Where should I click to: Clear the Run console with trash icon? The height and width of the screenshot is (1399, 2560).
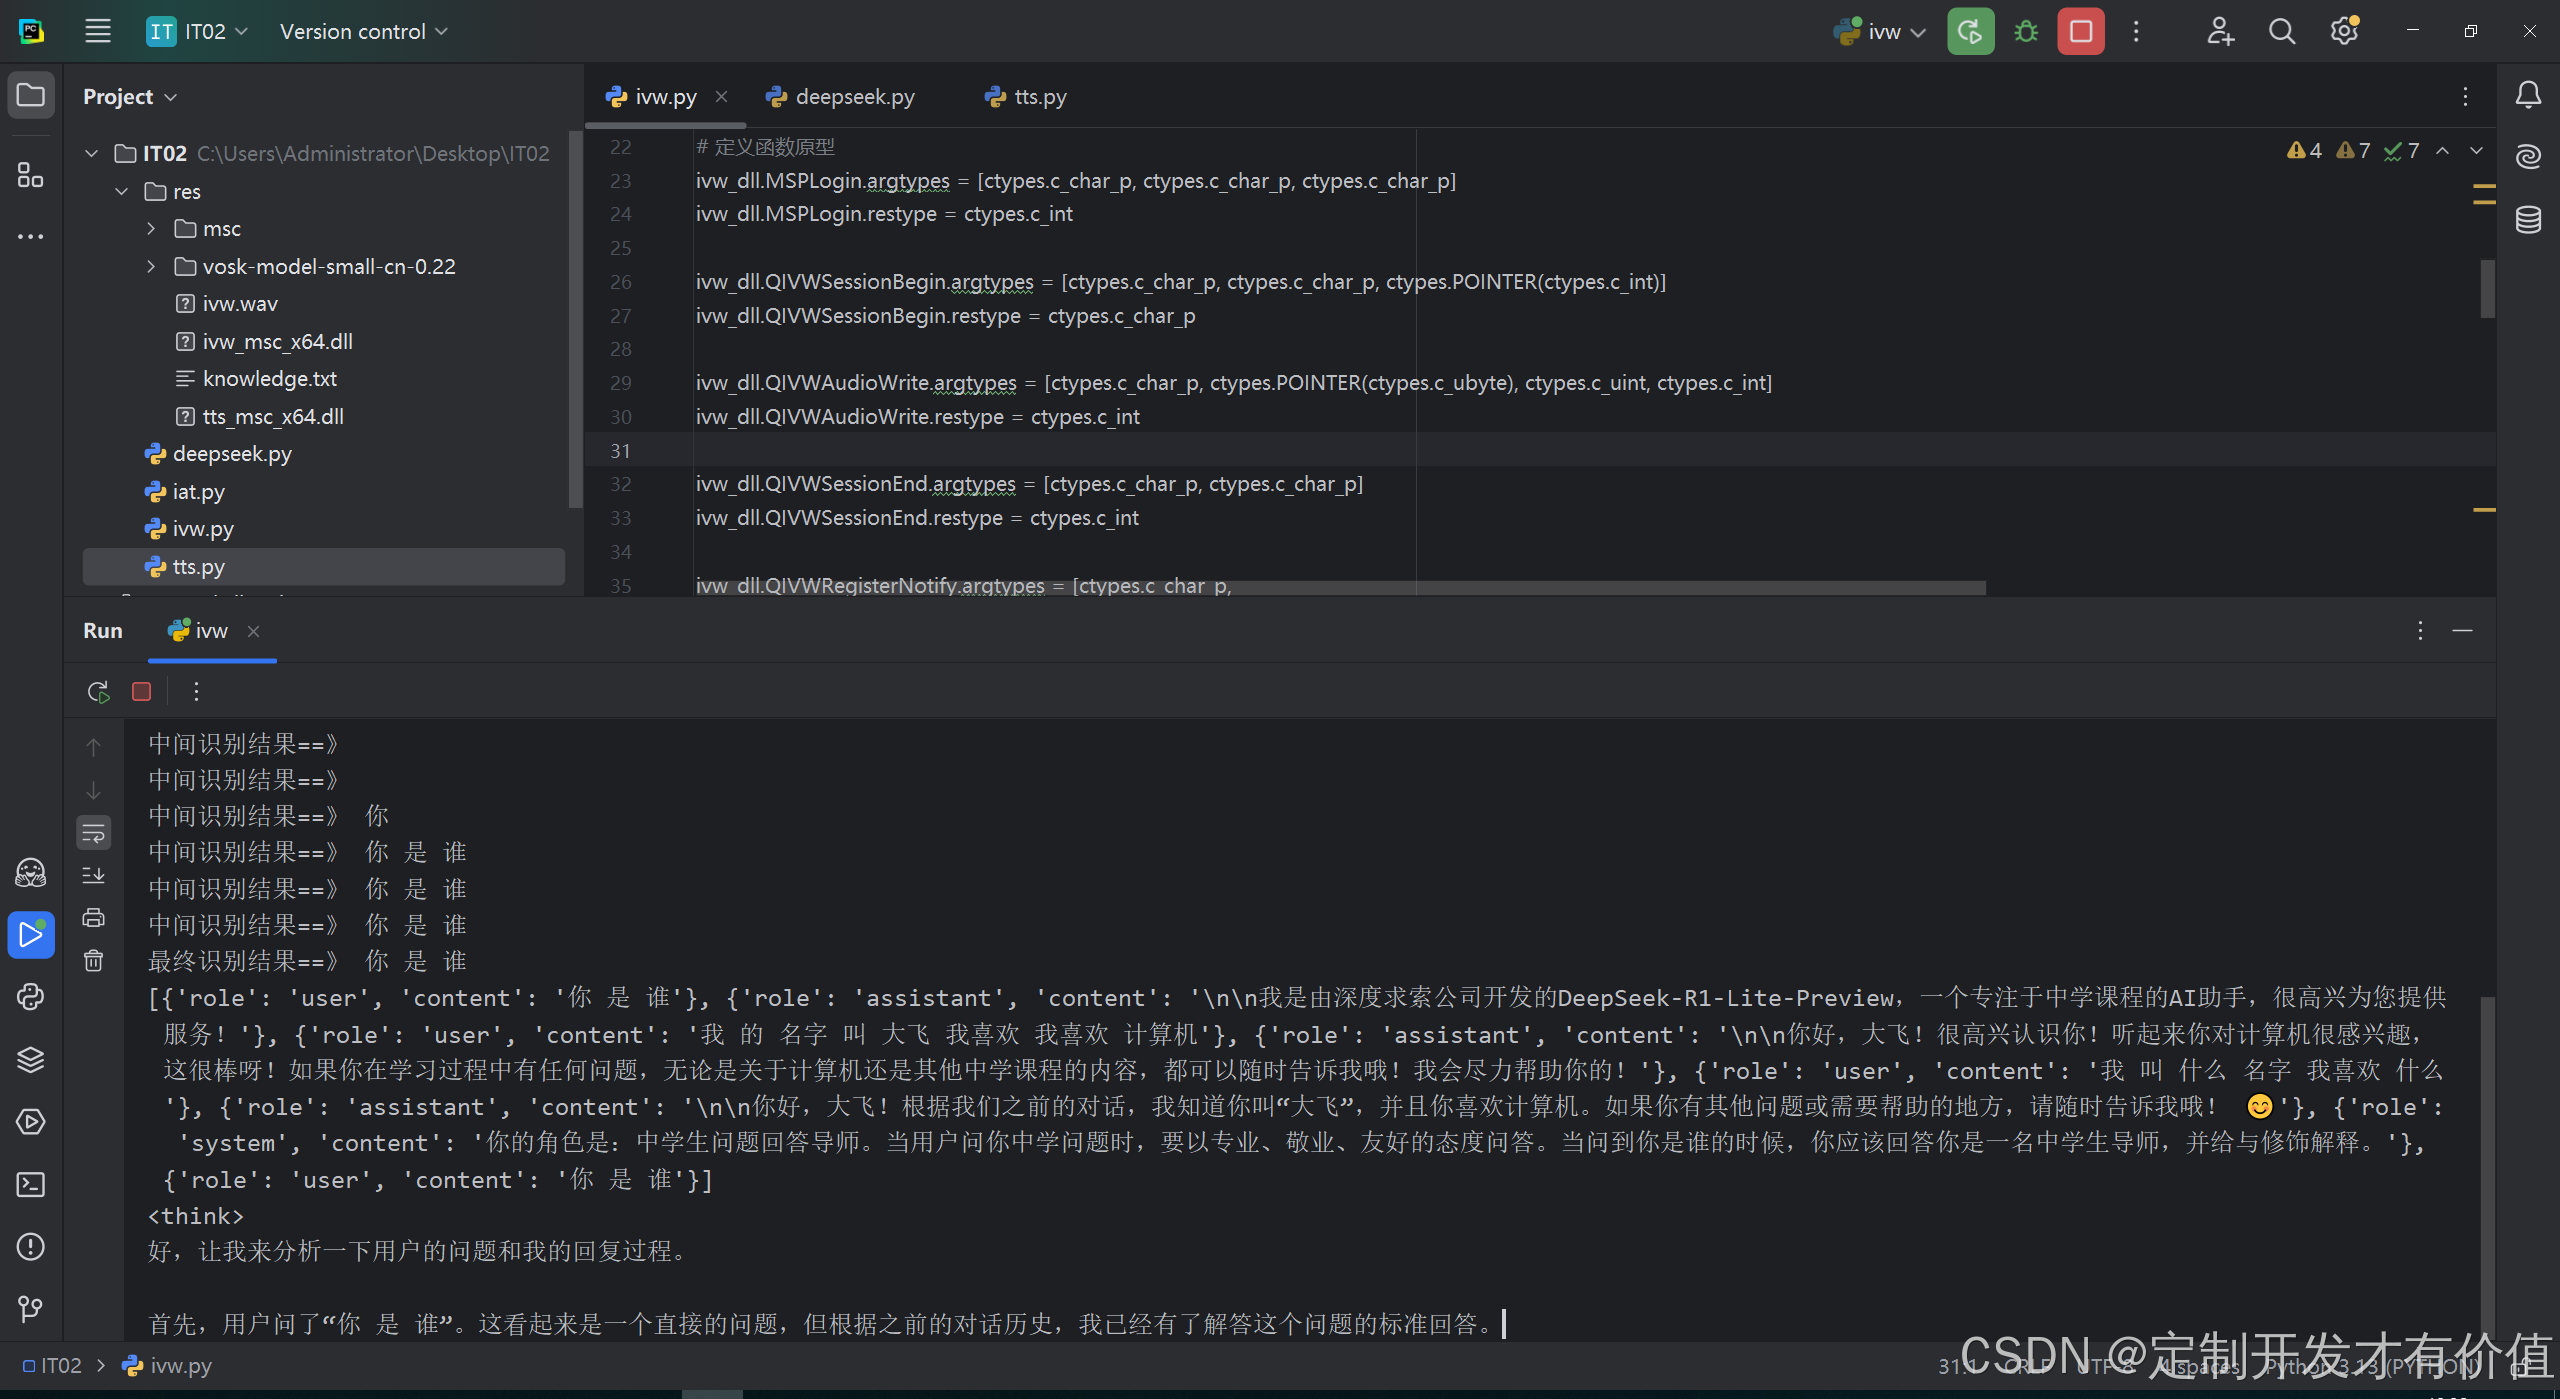click(93, 961)
